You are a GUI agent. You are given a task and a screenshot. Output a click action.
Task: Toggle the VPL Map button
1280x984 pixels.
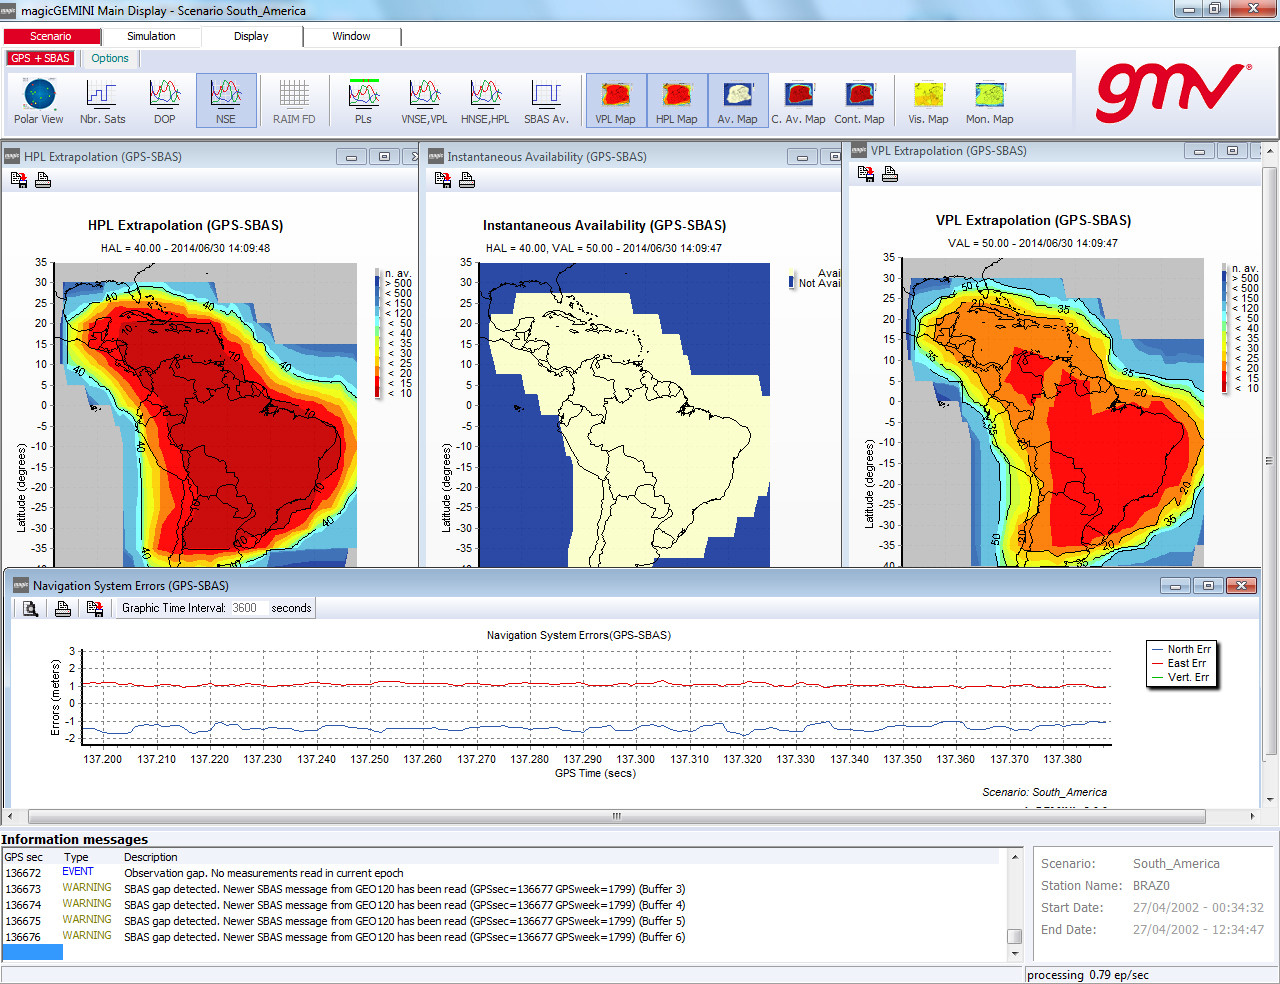(616, 101)
